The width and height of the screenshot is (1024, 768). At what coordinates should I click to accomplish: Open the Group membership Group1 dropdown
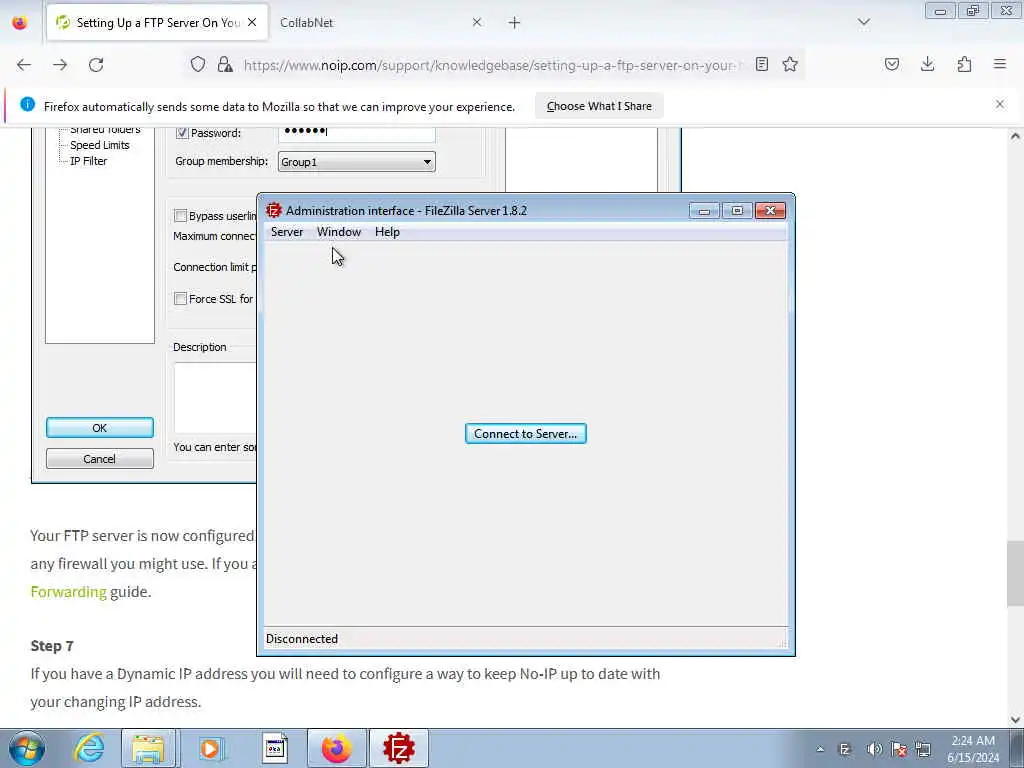tap(357, 162)
